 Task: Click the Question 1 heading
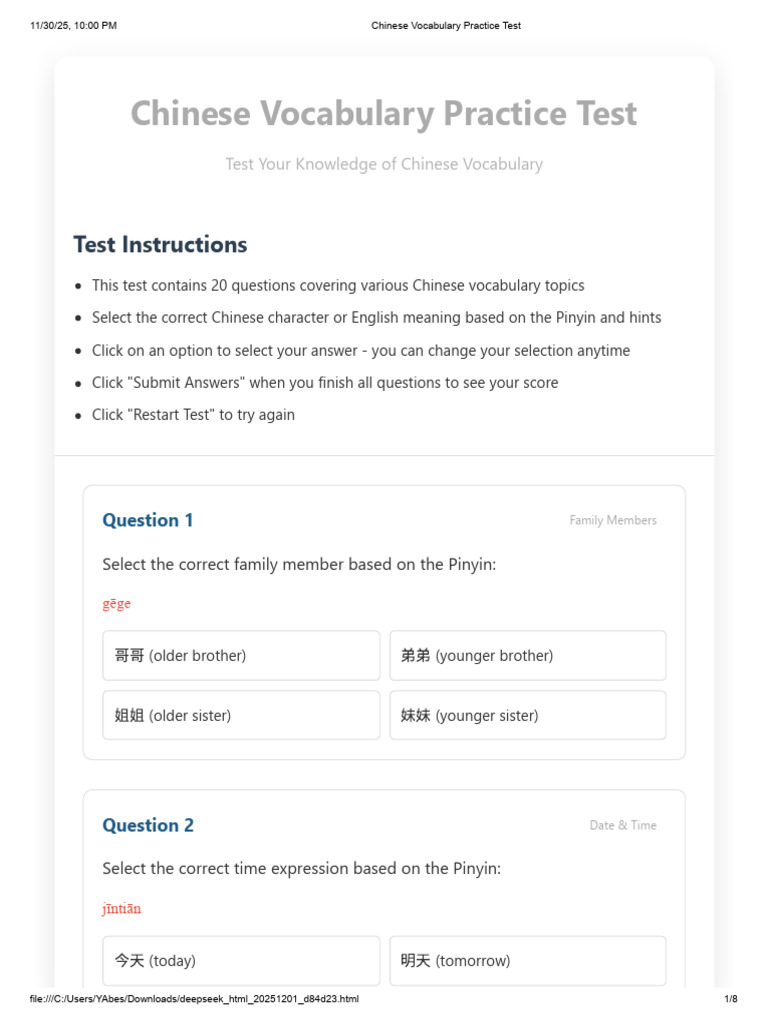(148, 520)
